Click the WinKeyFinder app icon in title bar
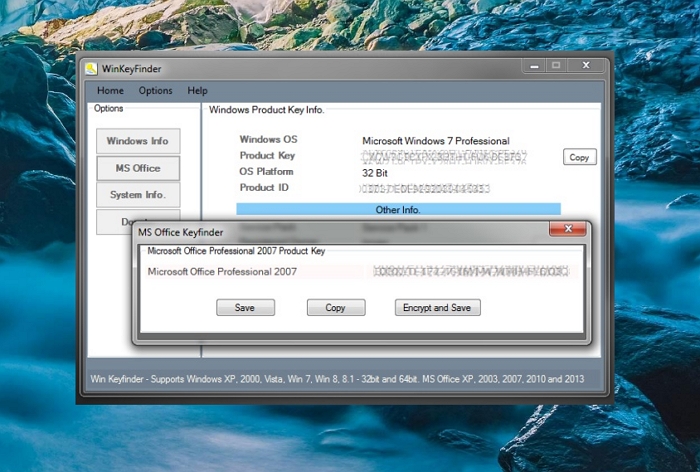 pos(92,69)
